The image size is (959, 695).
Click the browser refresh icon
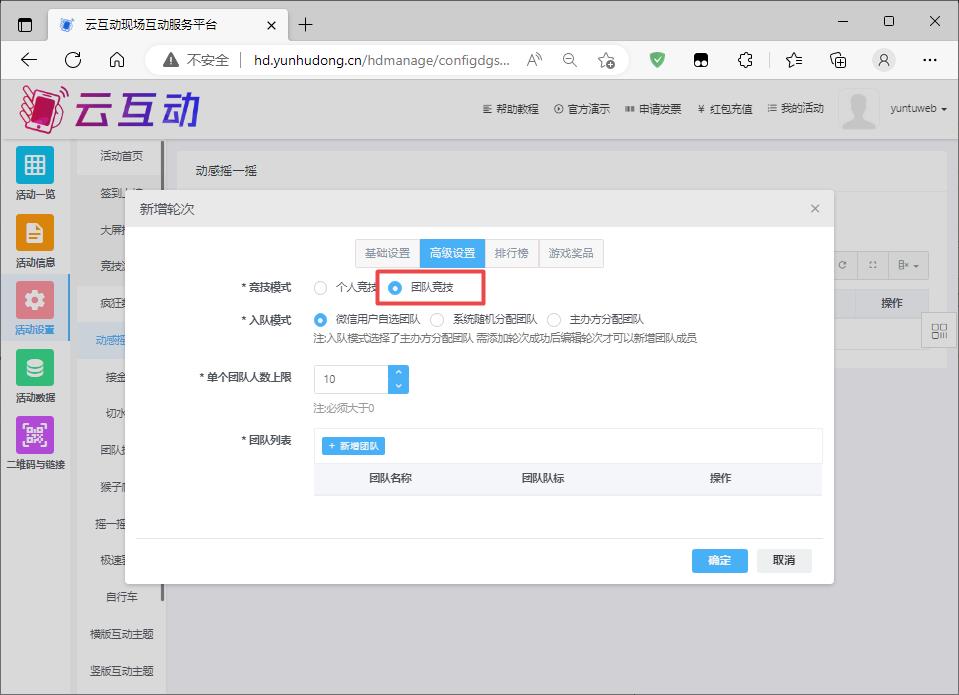tap(73, 60)
